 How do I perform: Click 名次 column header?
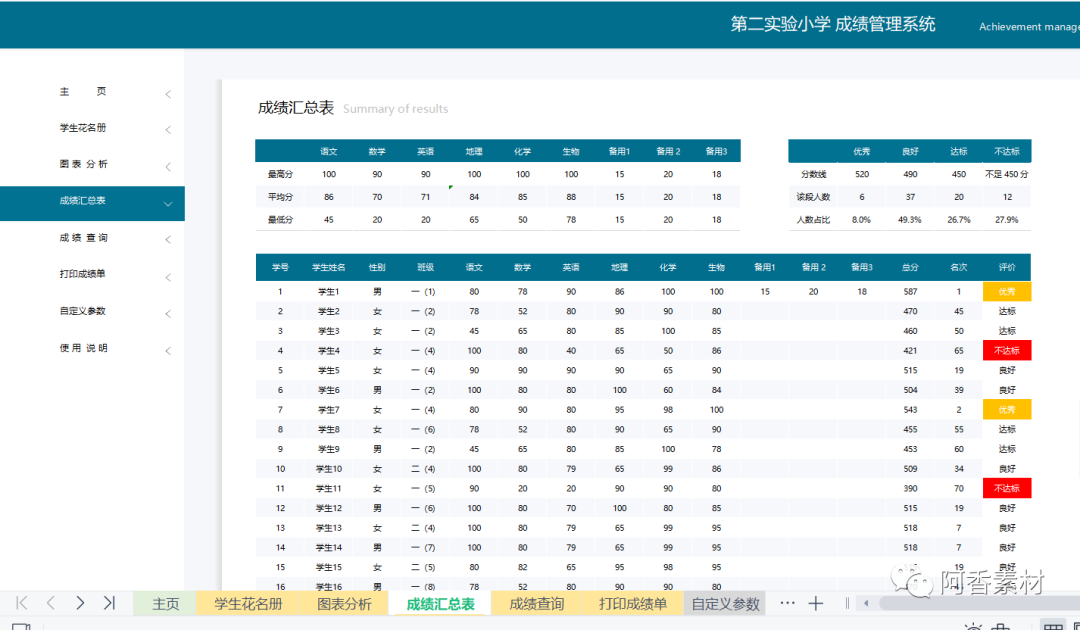958,267
